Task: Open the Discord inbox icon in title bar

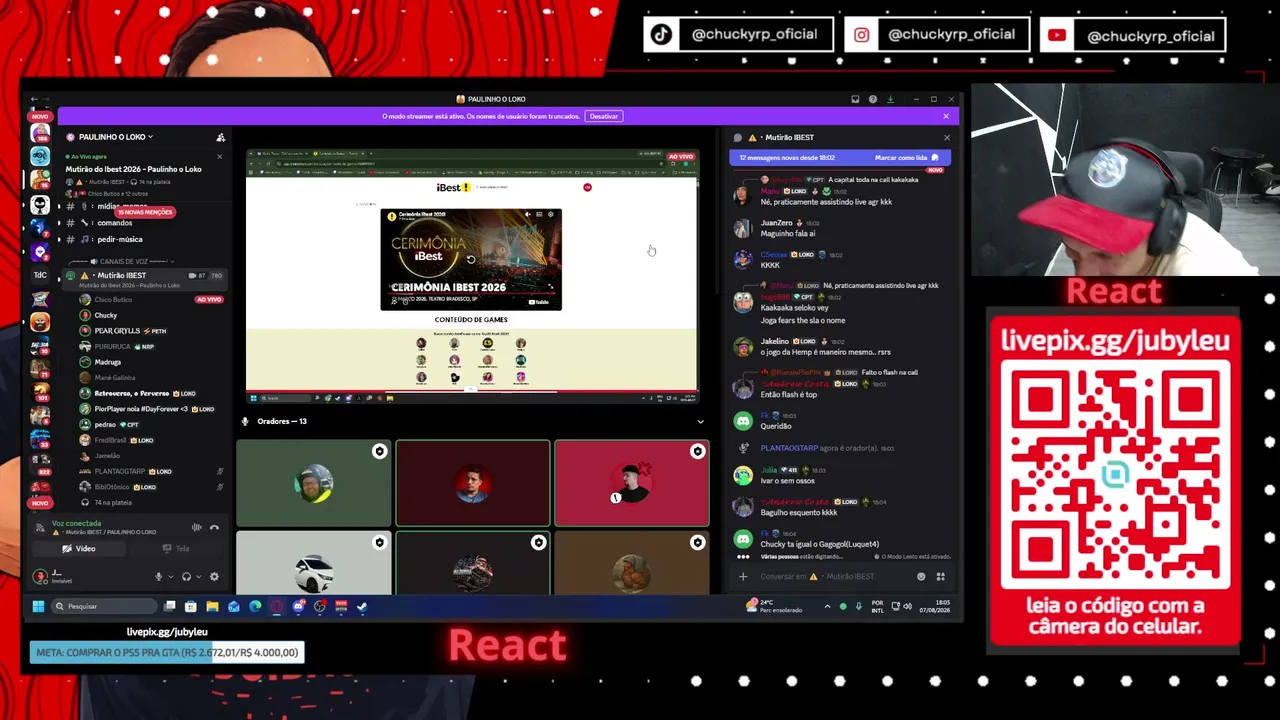Action: click(855, 99)
